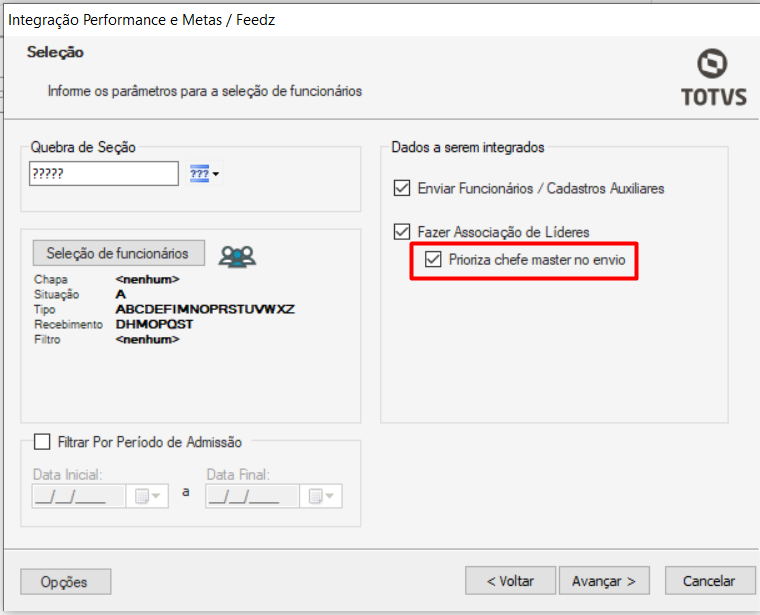
Task: Enable Filtrar Por Período de Admissão
Action: pos(42,442)
